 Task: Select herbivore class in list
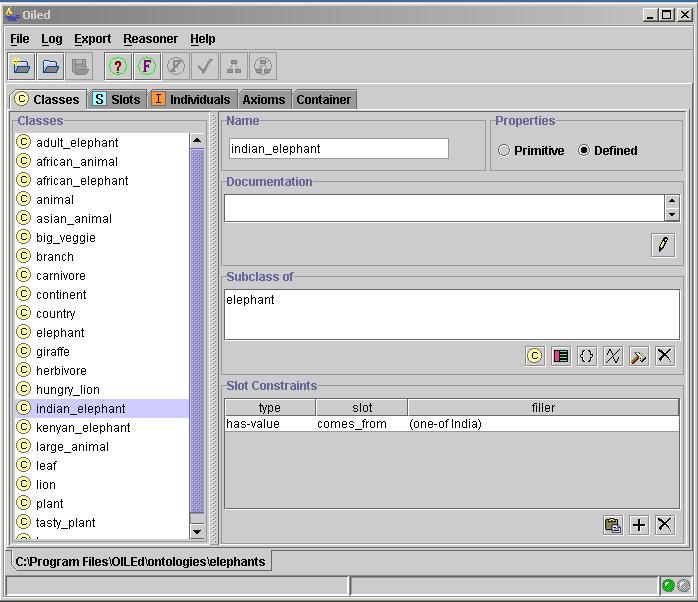[x=102, y=370]
